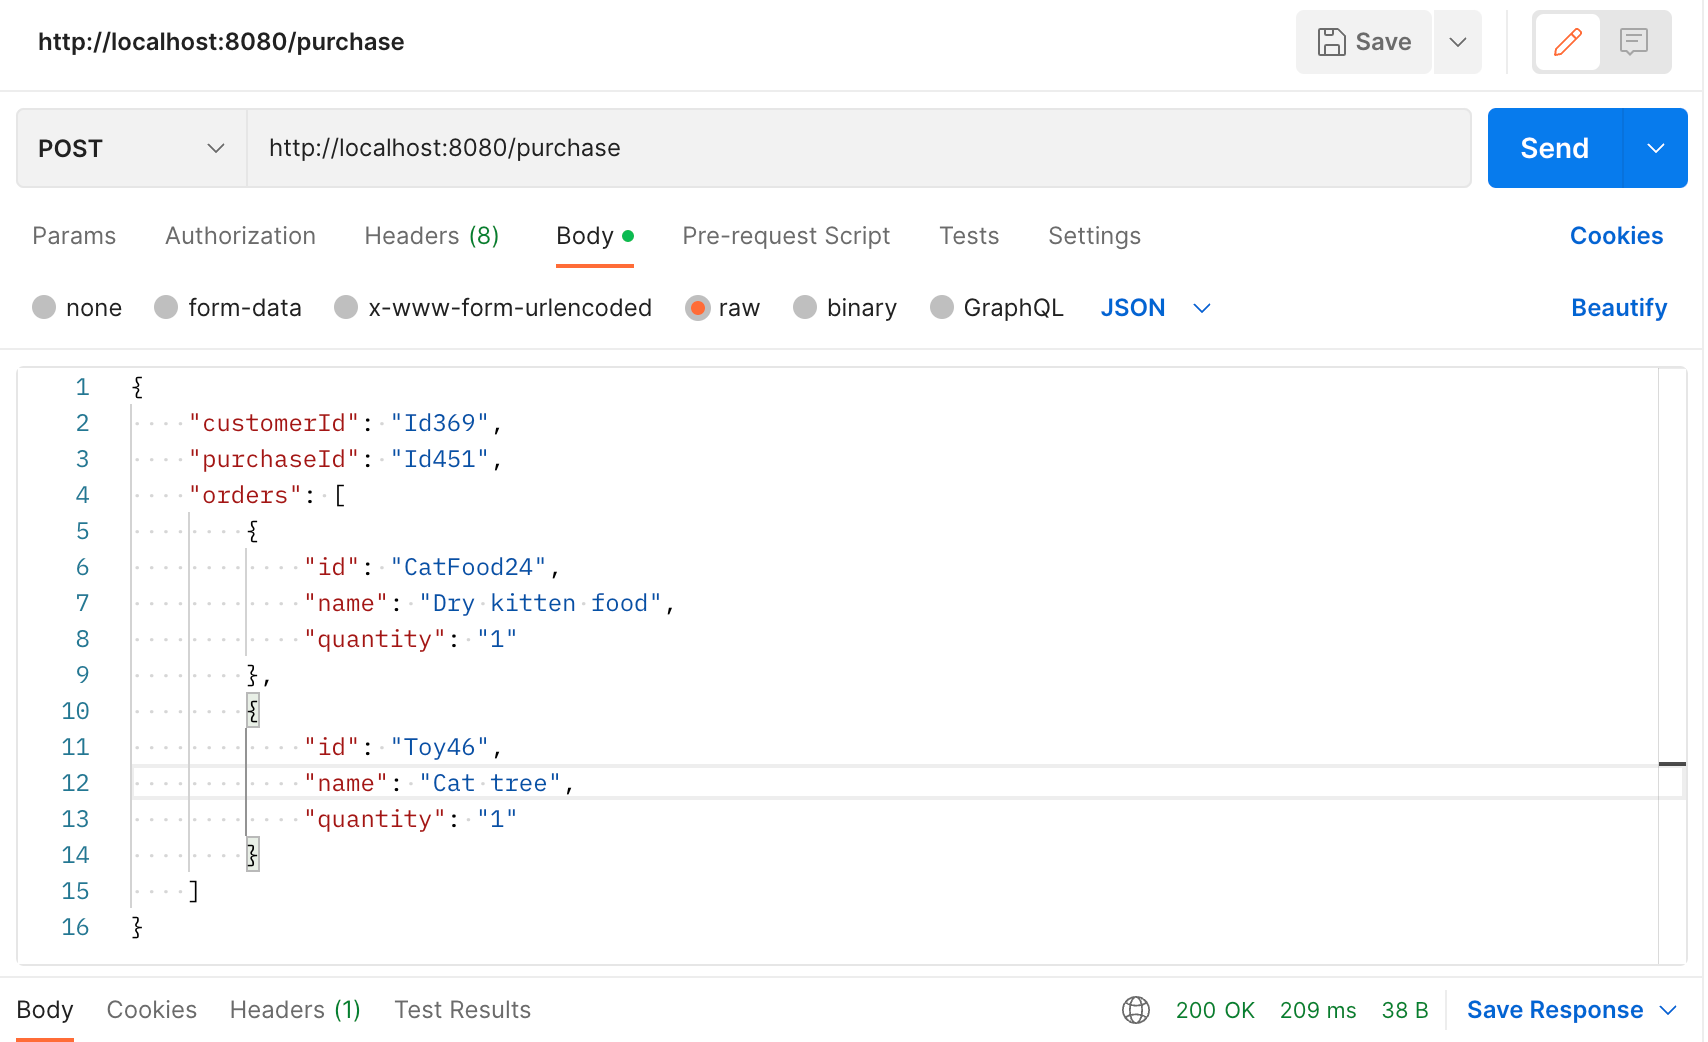Switch to the Authorization tab

click(240, 236)
